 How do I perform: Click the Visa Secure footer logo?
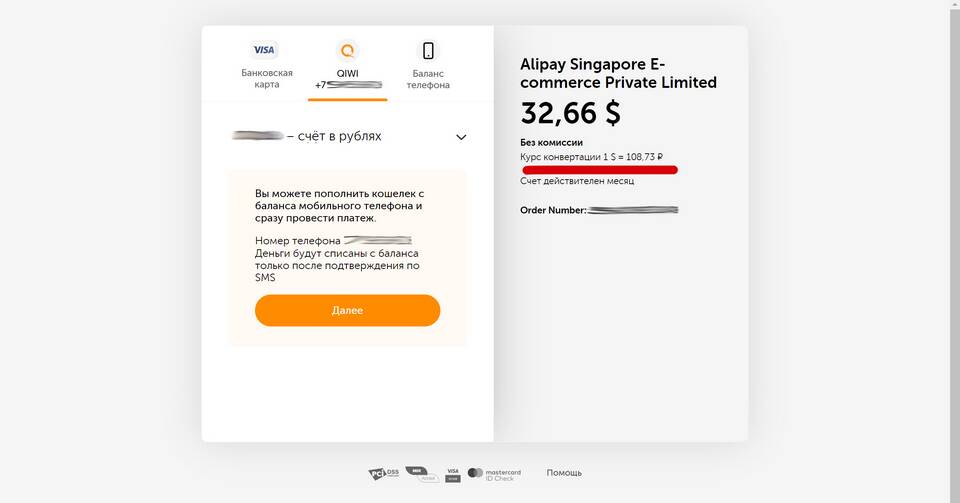[x=452, y=475]
